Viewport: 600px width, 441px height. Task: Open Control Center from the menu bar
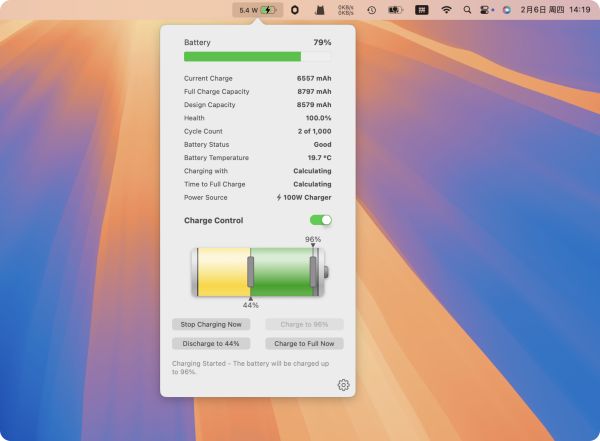486,10
